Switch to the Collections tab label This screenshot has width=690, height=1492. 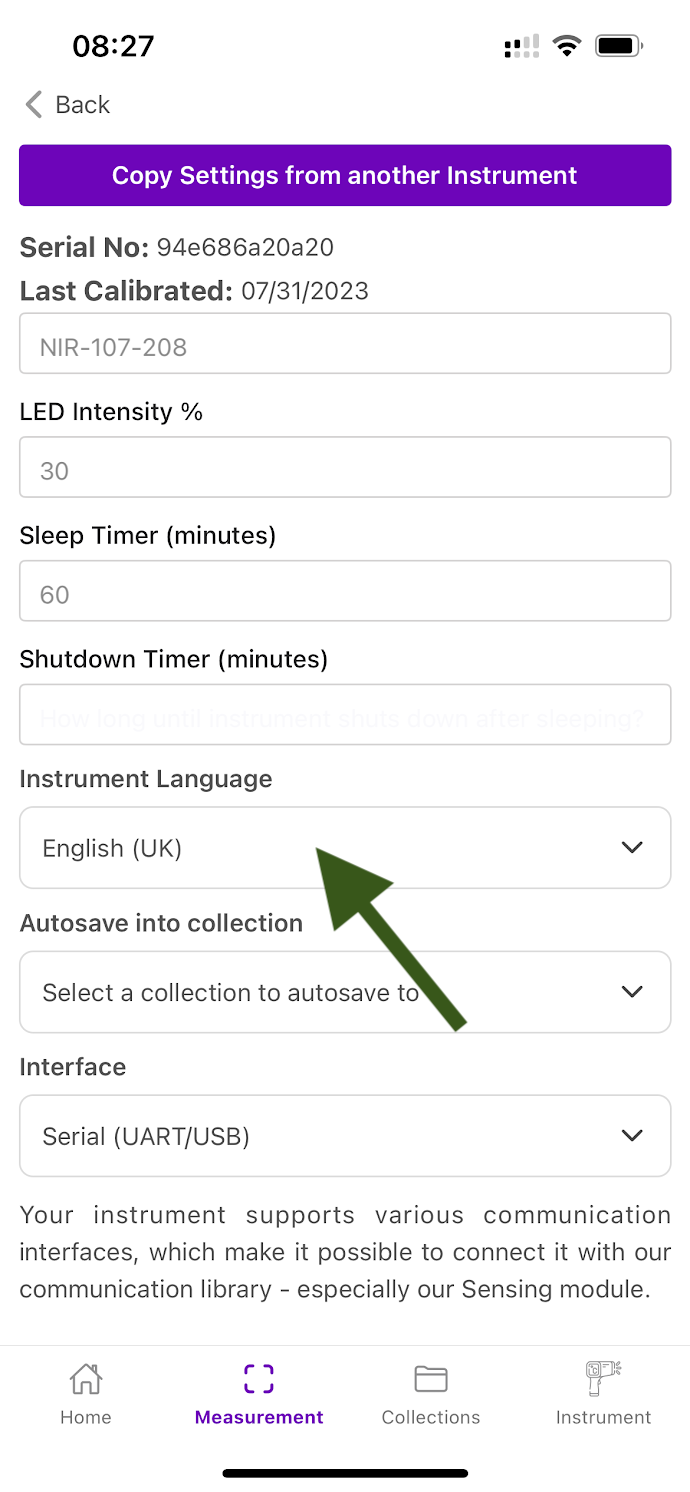coord(431,1417)
